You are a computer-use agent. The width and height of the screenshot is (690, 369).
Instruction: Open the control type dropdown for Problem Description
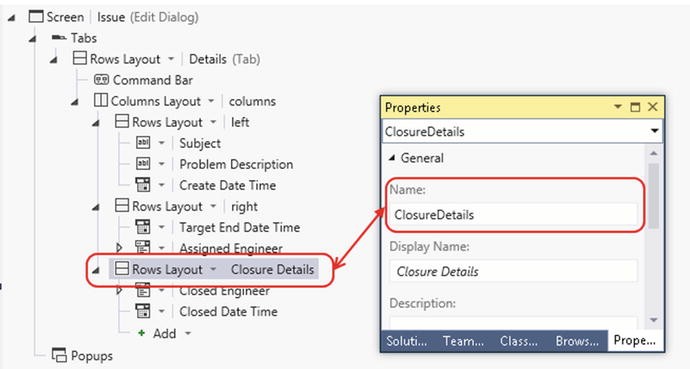tap(161, 164)
